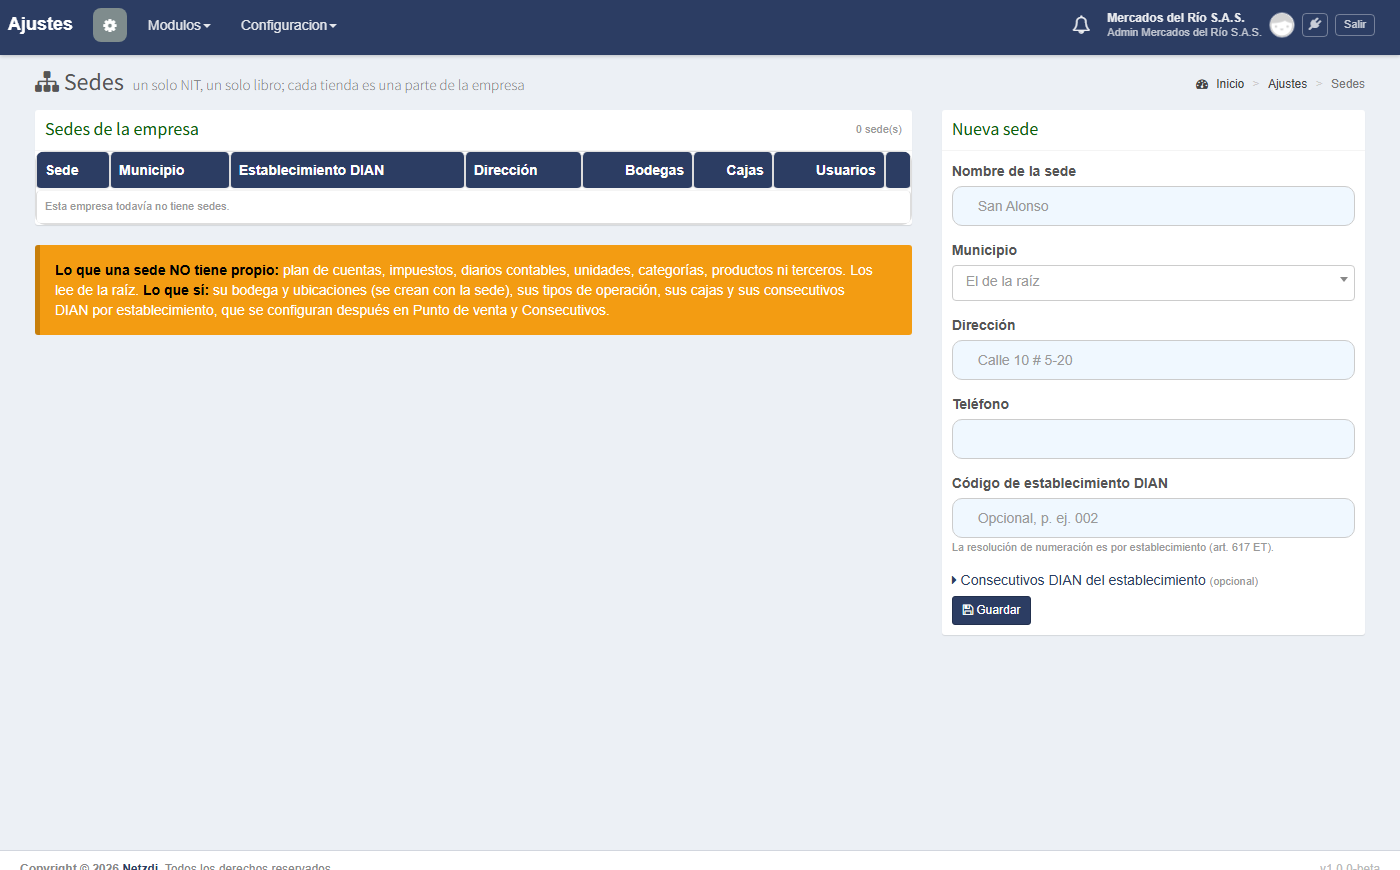Viewport: 1400px width, 870px height.
Task: Click the plug icon next to Salir
Action: pos(1315,25)
